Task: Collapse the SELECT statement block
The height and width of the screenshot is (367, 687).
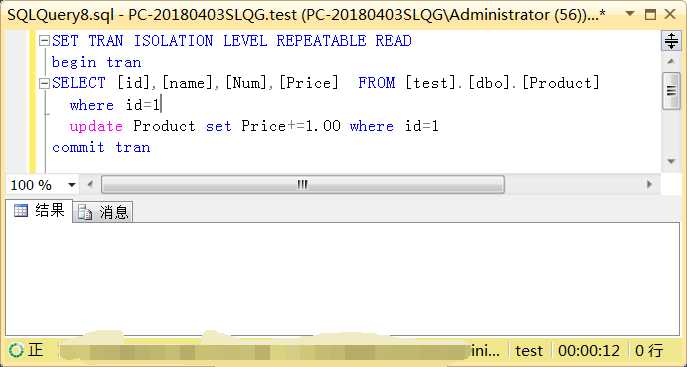Action: point(44,84)
